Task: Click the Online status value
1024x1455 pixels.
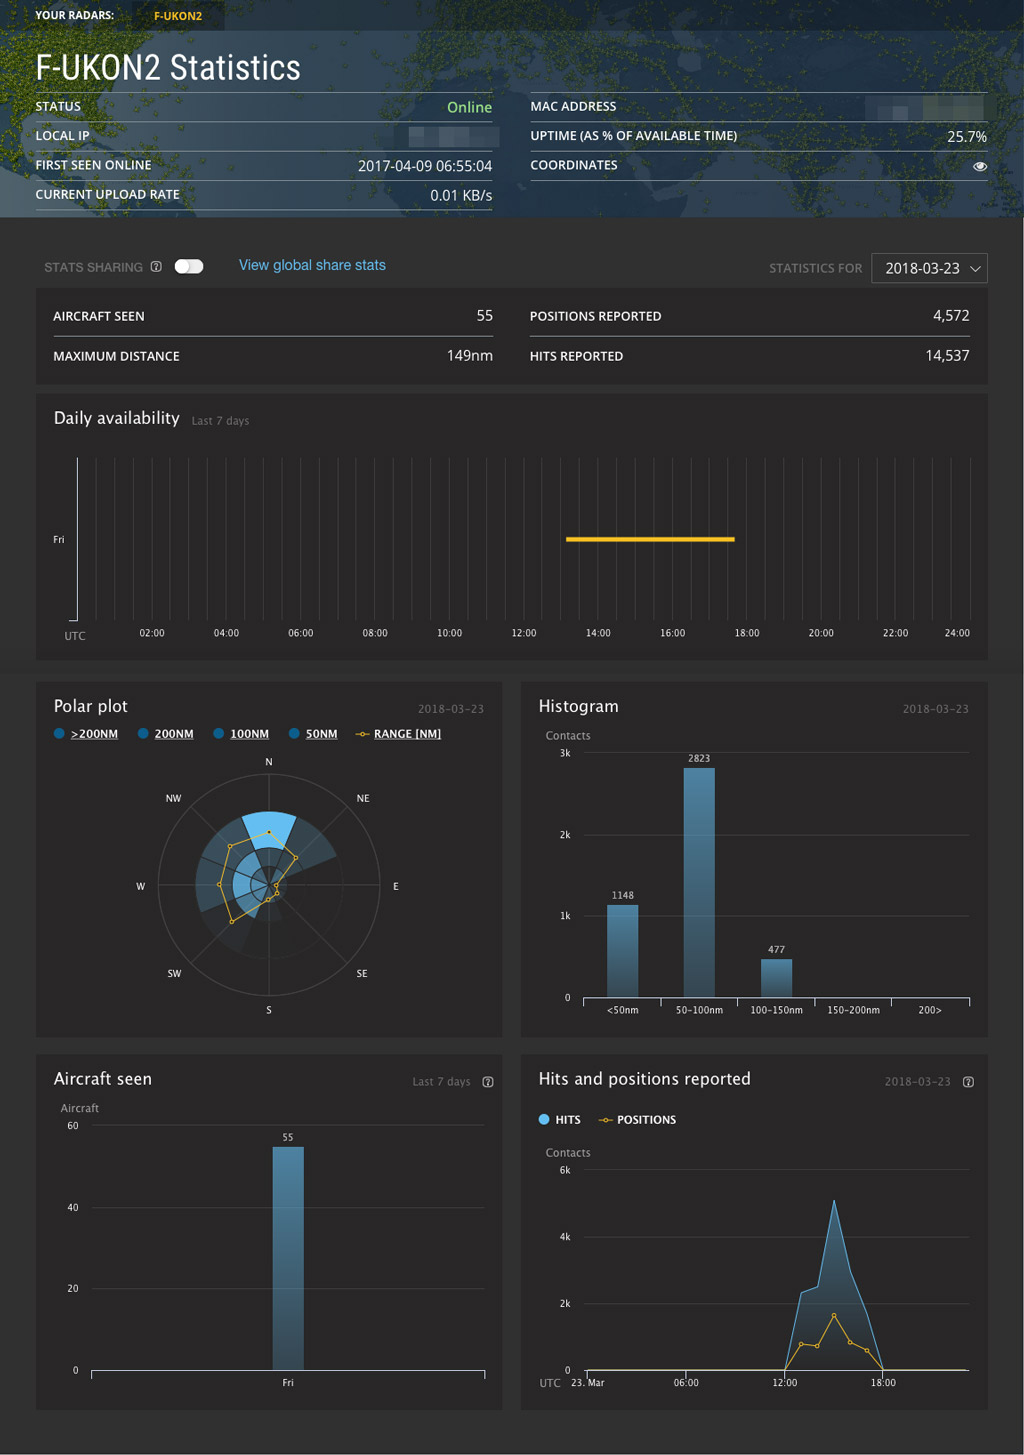Action: click(x=469, y=107)
